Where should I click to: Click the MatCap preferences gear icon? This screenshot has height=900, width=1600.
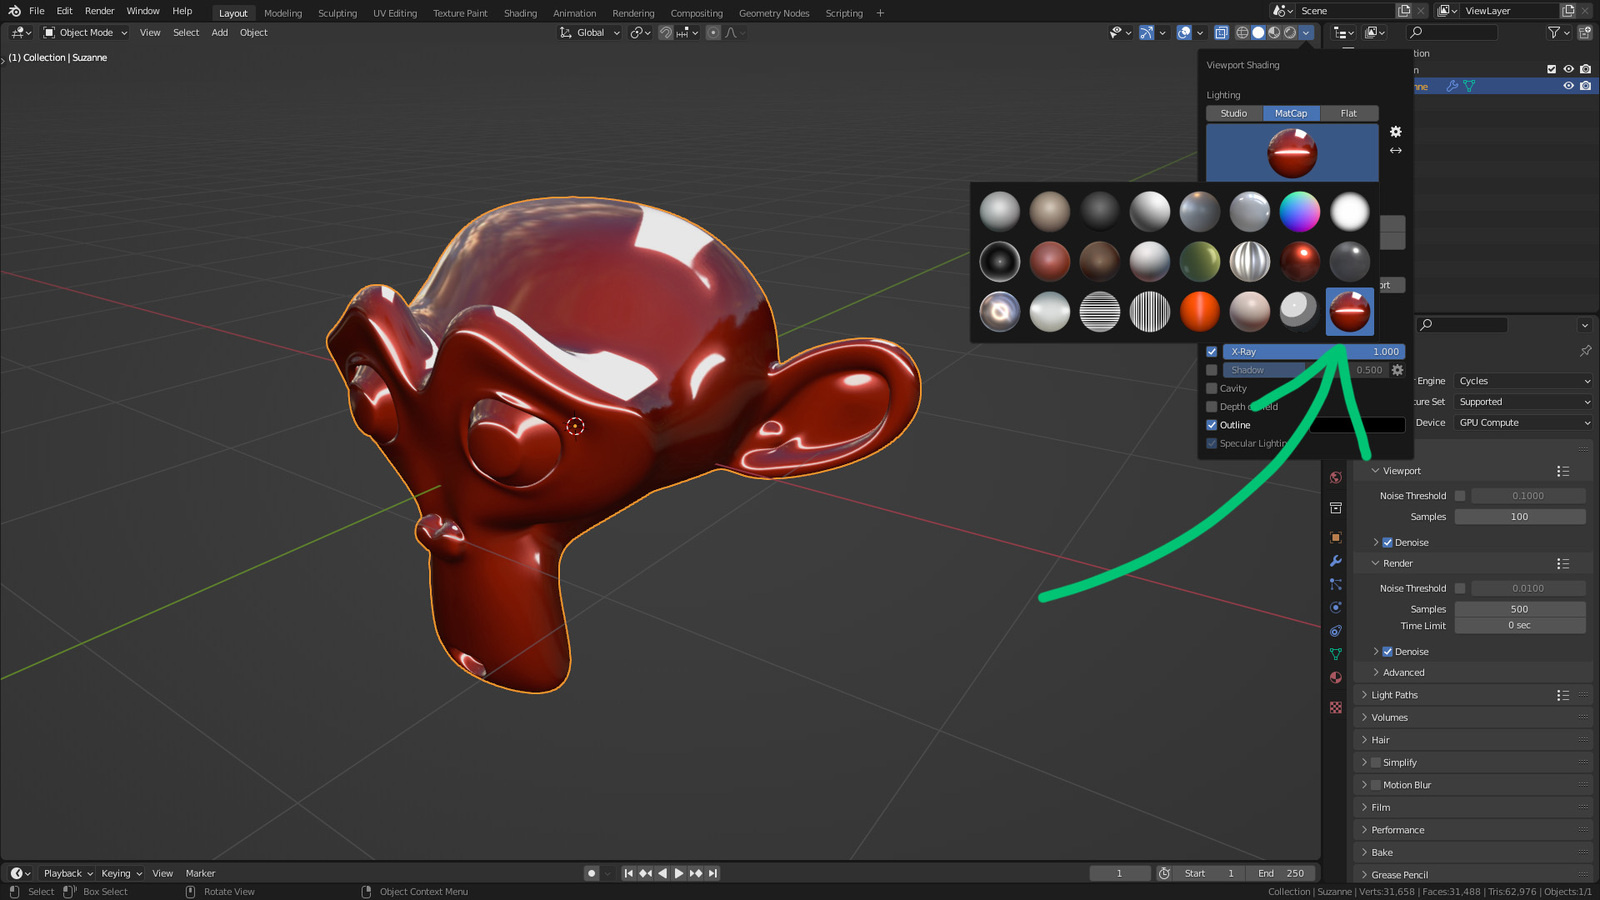[x=1396, y=132]
